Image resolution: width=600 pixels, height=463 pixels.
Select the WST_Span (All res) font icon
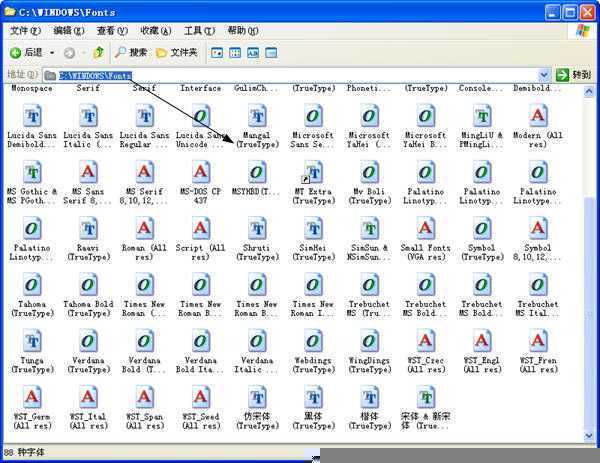145,398
